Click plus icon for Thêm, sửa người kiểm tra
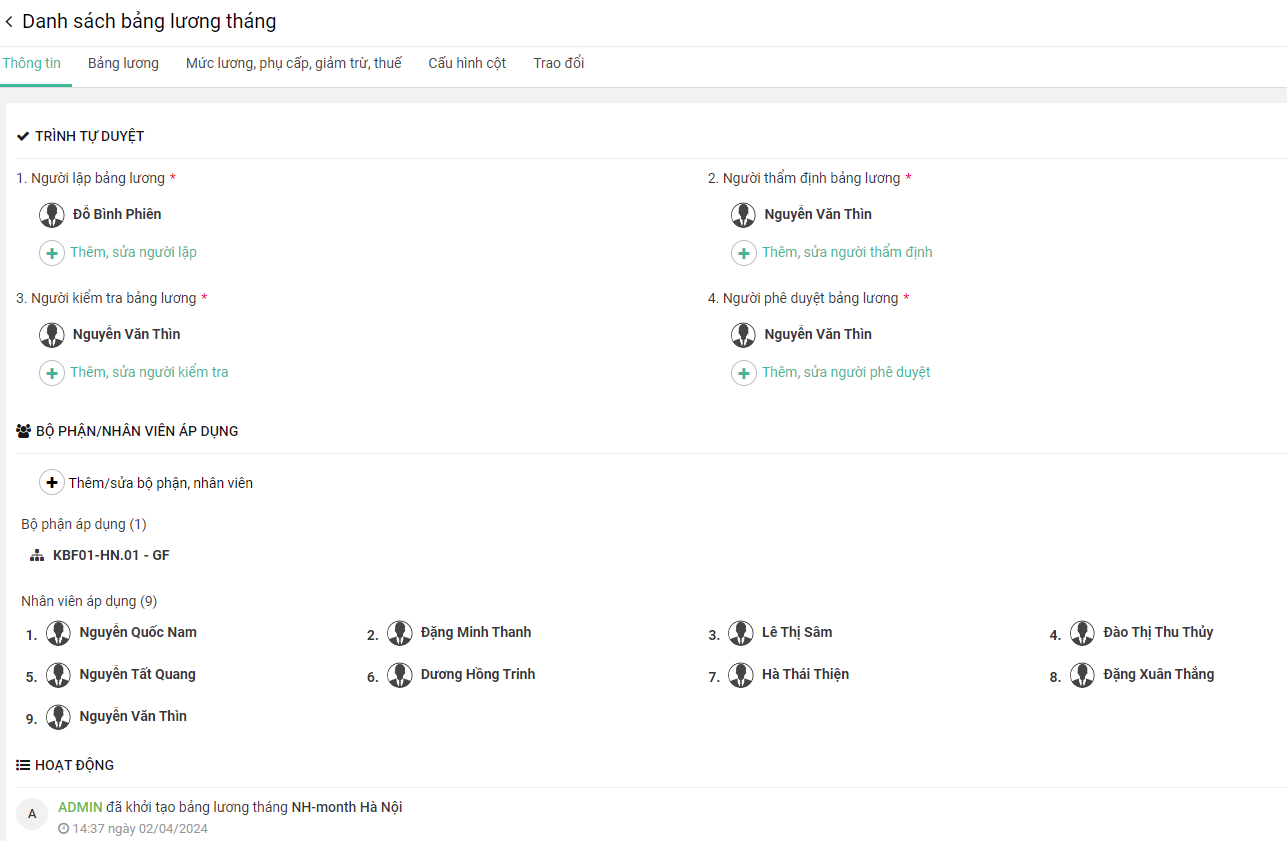1287x841 pixels. pos(52,373)
